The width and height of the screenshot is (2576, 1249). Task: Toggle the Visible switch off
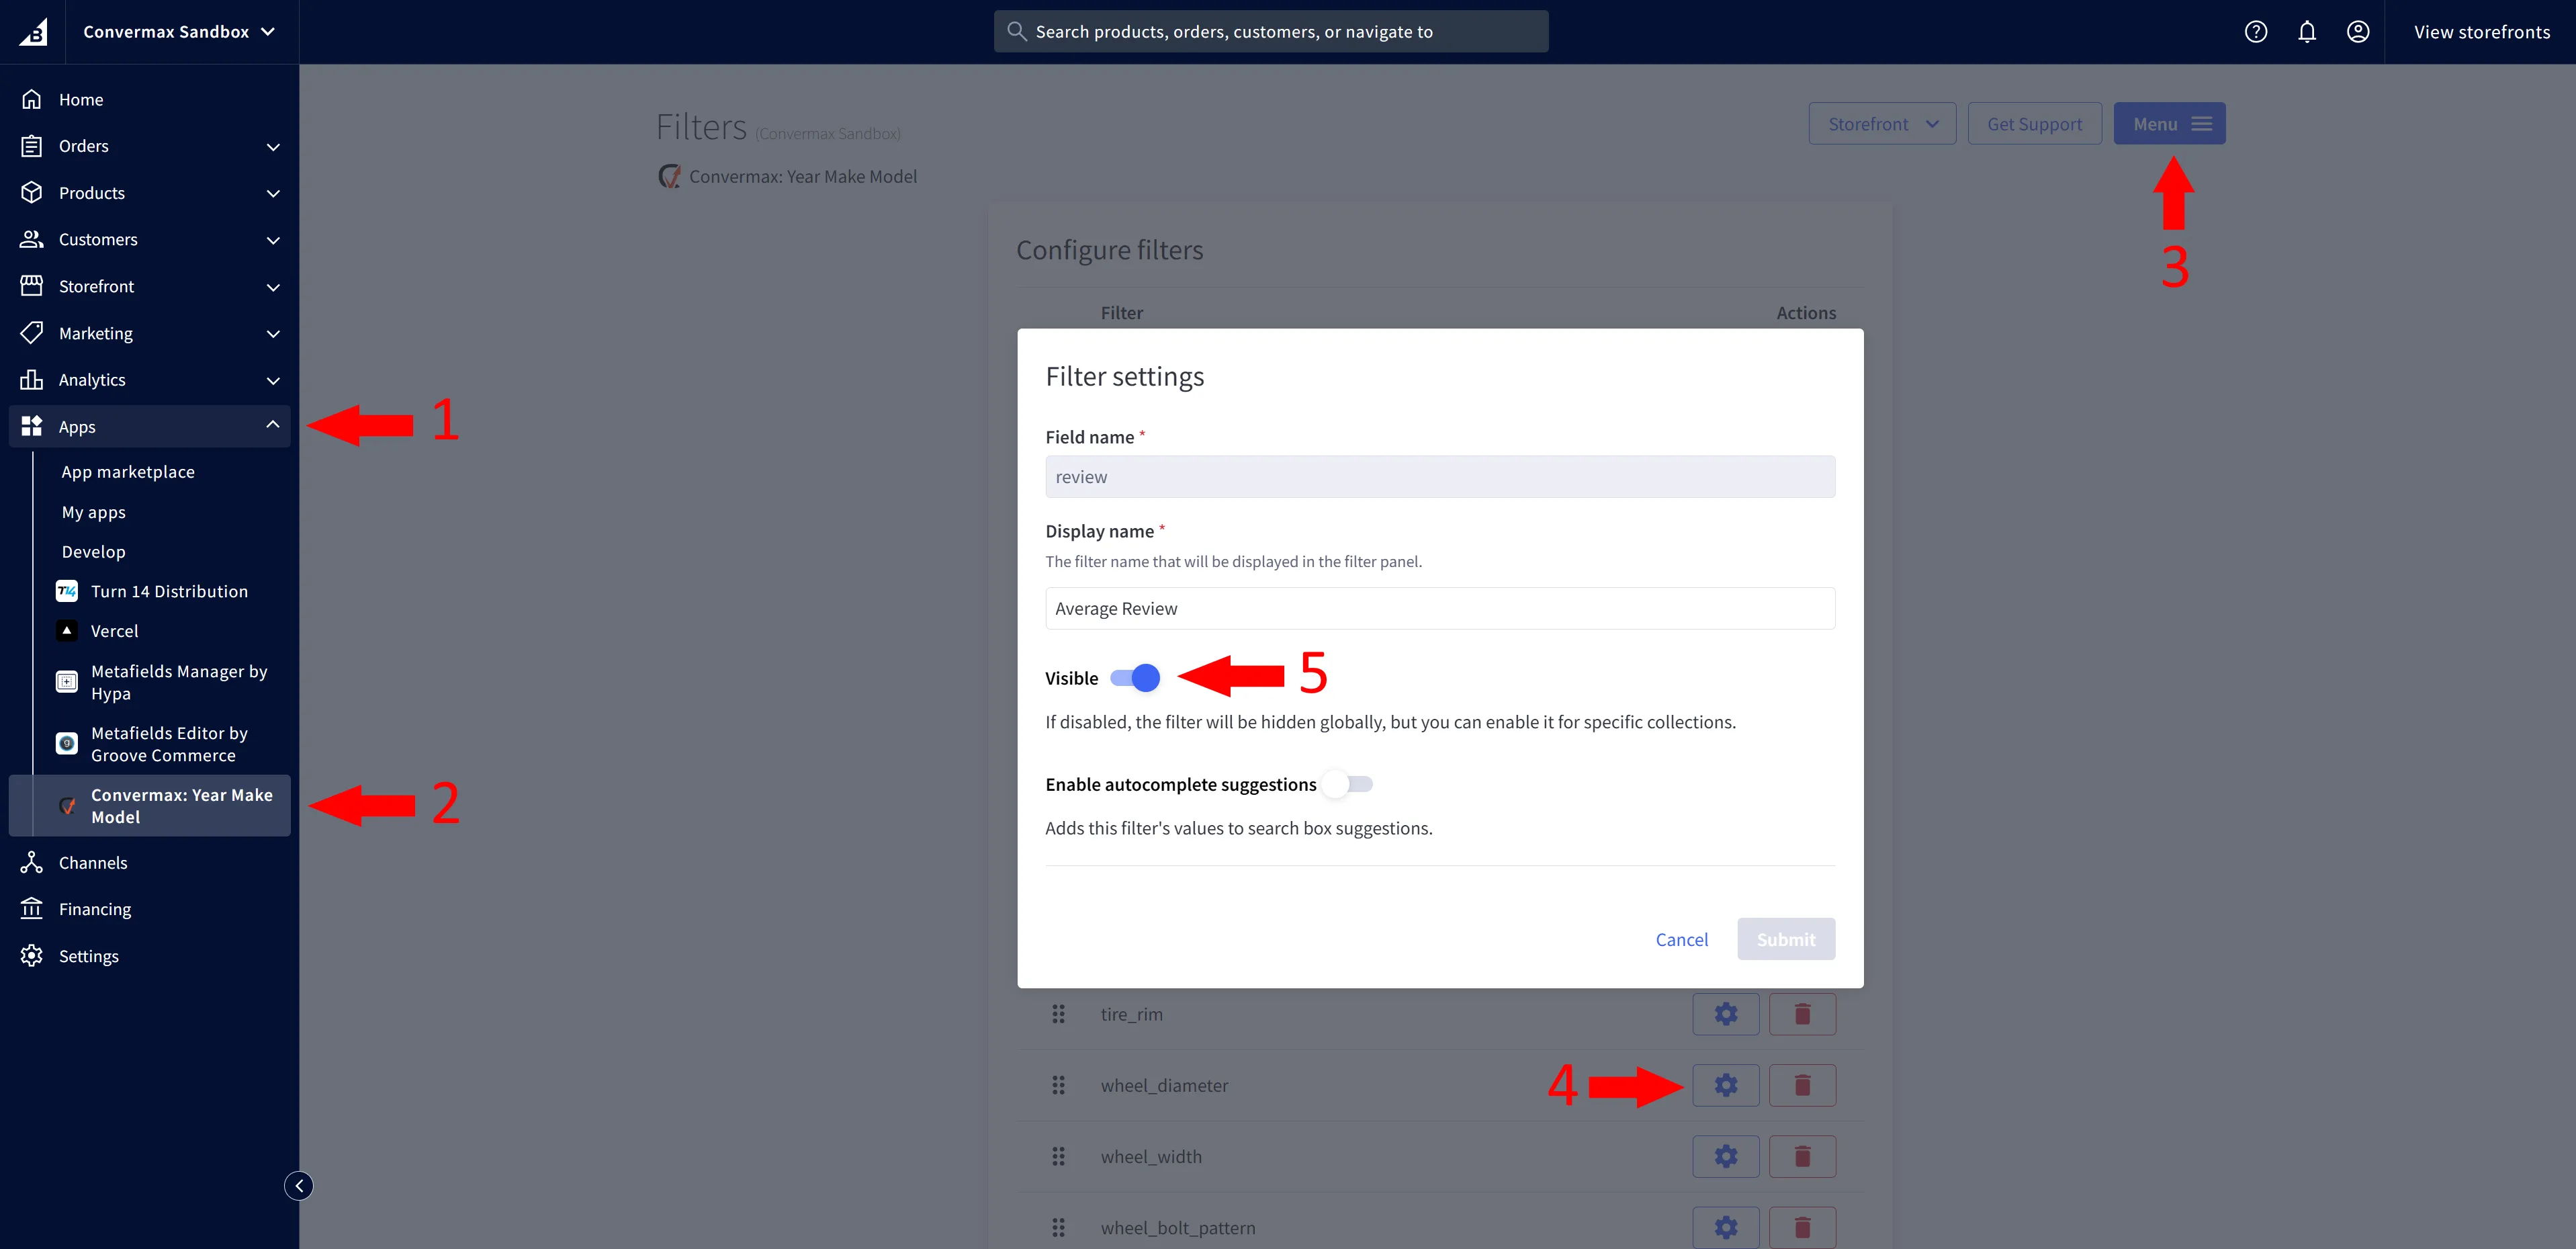tap(1135, 678)
